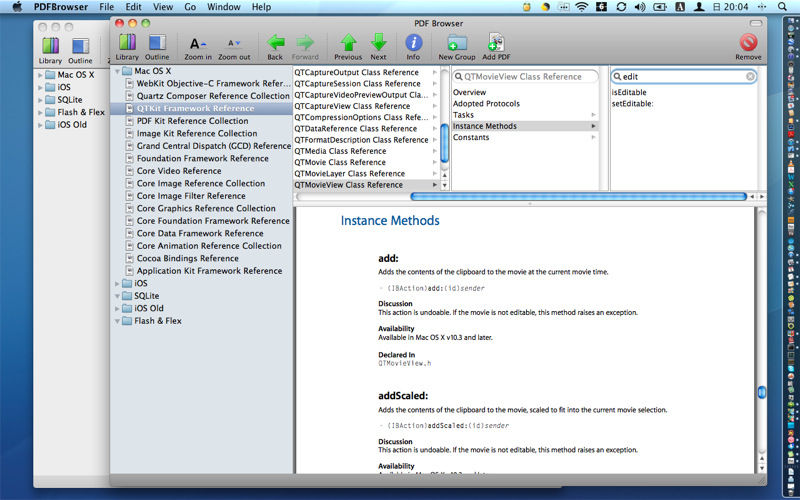Open the Help menu
This screenshot has height=500, width=800.
(261, 7)
